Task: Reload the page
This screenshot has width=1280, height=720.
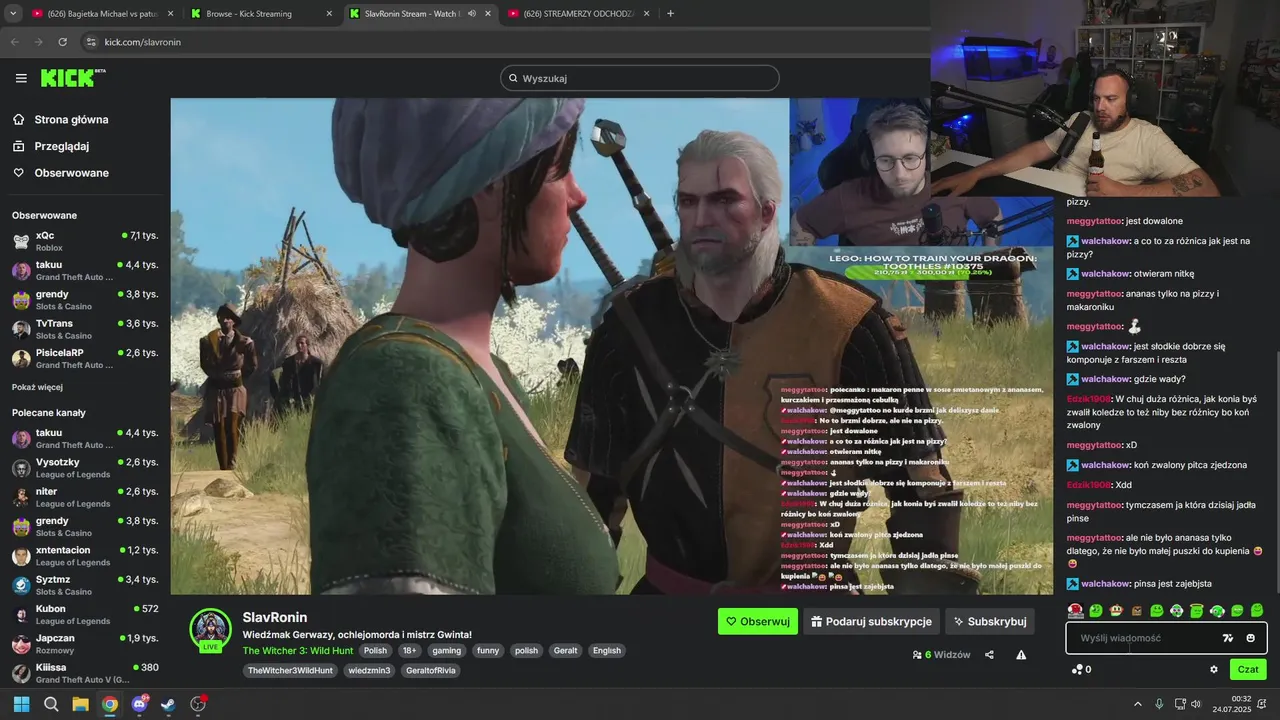Action: (x=63, y=42)
